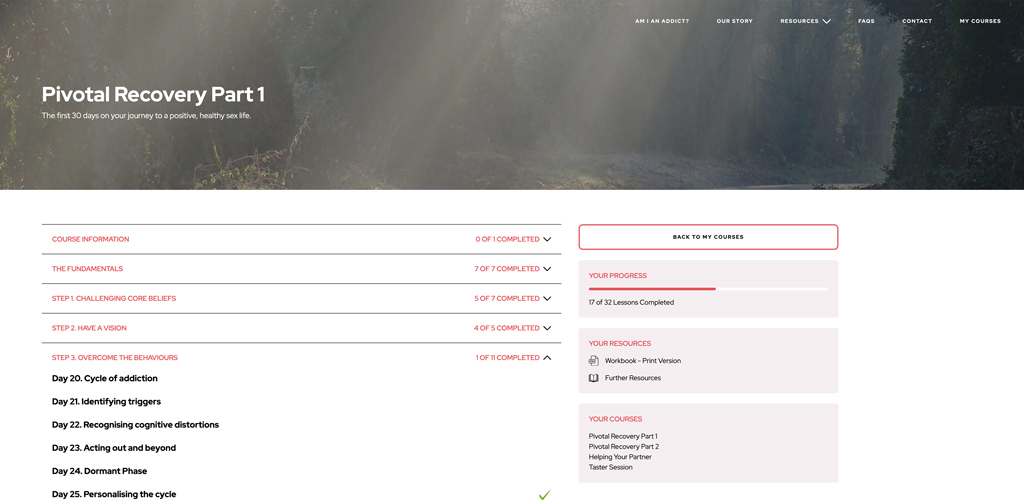1024x500 pixels.
Task: Go to Our Story page
Action: pyautogui.click(x=734, y=21)
